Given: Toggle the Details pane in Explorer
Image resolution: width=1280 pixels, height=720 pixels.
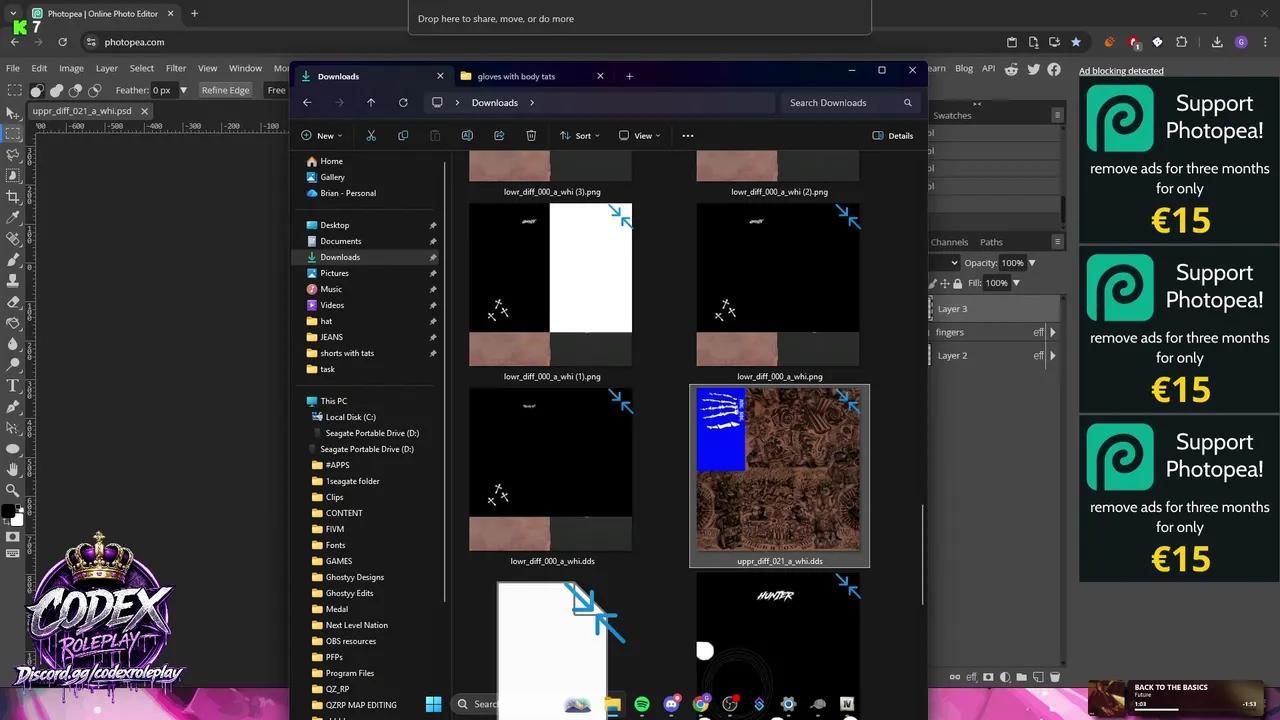Looking at the screenshot, I should coord(892,136).
